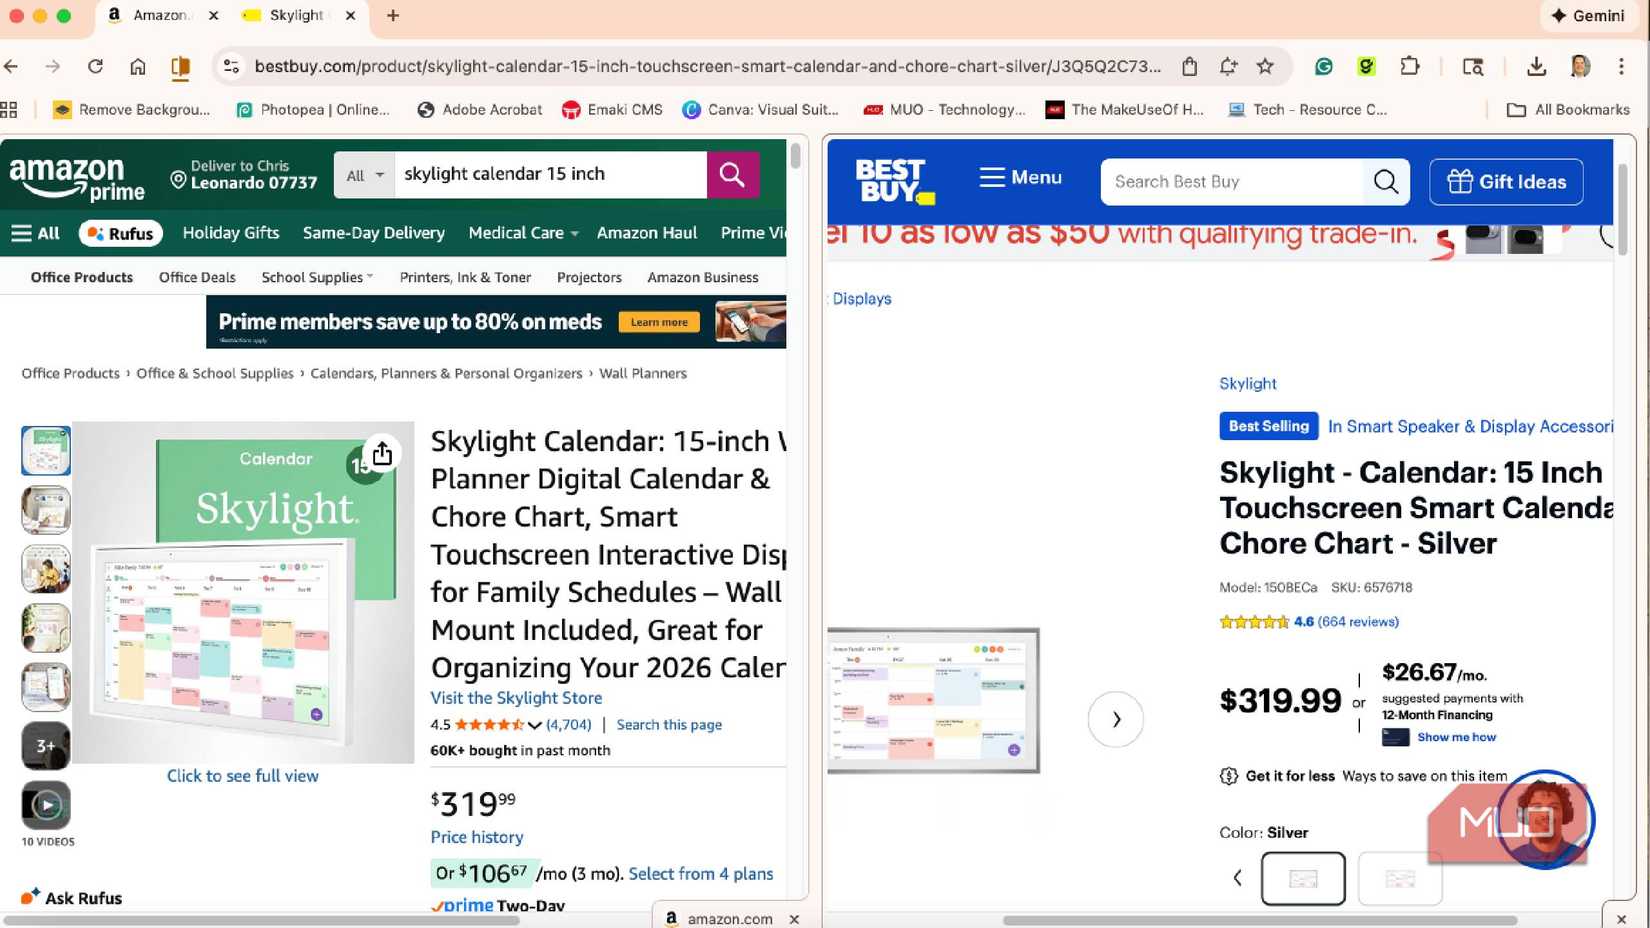
Task: Expand the School Supplies dropdown
Action: tap(315, 277)
